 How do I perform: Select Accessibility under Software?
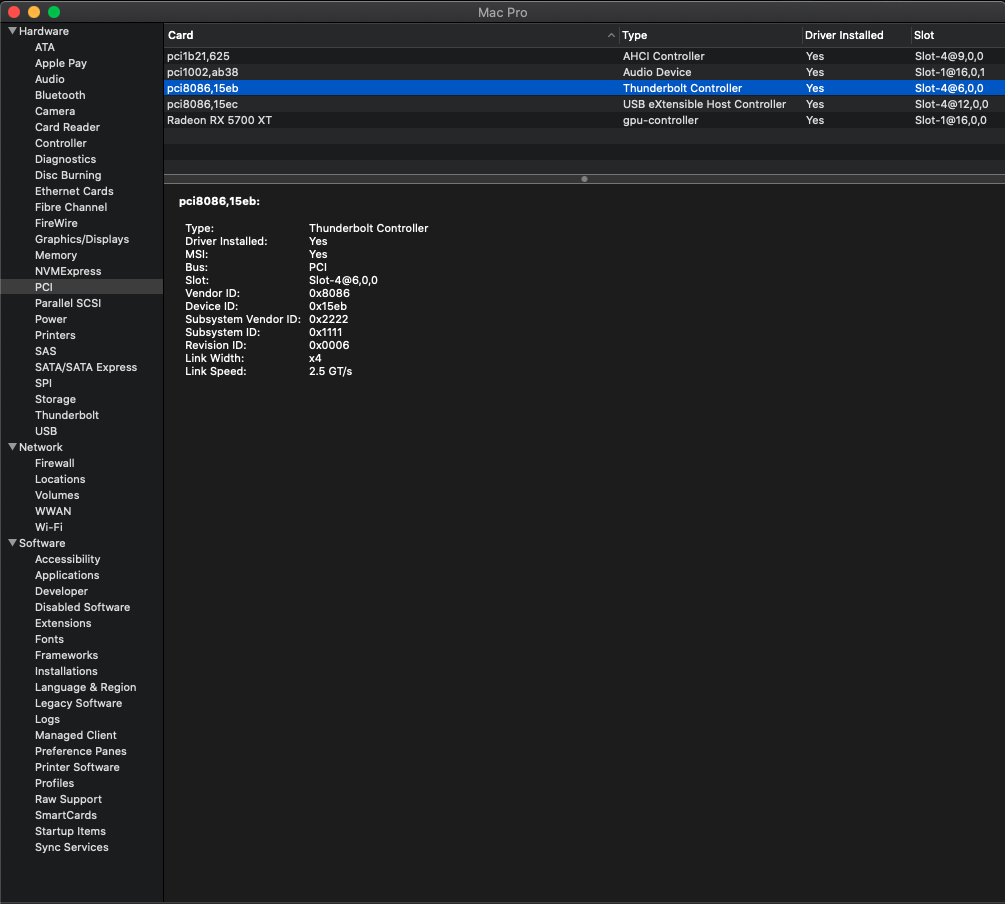coord(67,559)
